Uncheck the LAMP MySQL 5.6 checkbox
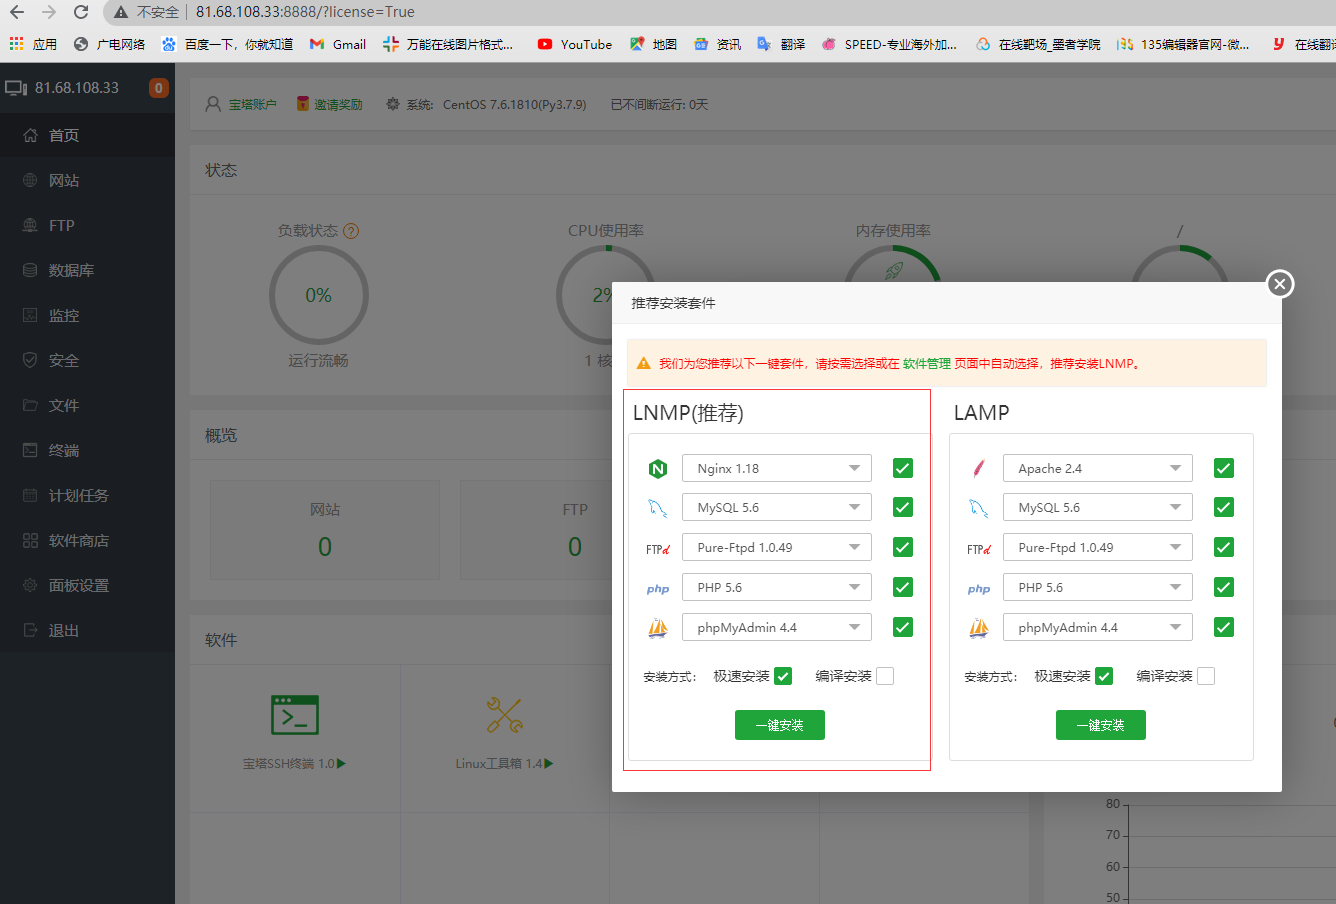Image resolution: width=1336 pixels, height=904 pixels. tap(1224, 507)
